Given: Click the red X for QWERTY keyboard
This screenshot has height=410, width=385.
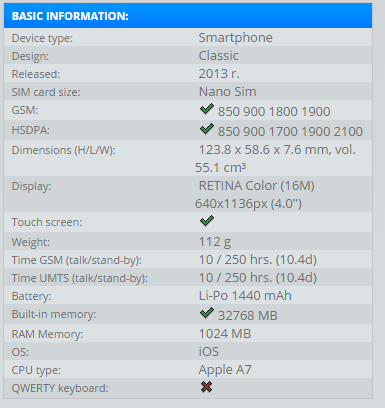Looking at the screenshot, I should (x=207, y=387).
